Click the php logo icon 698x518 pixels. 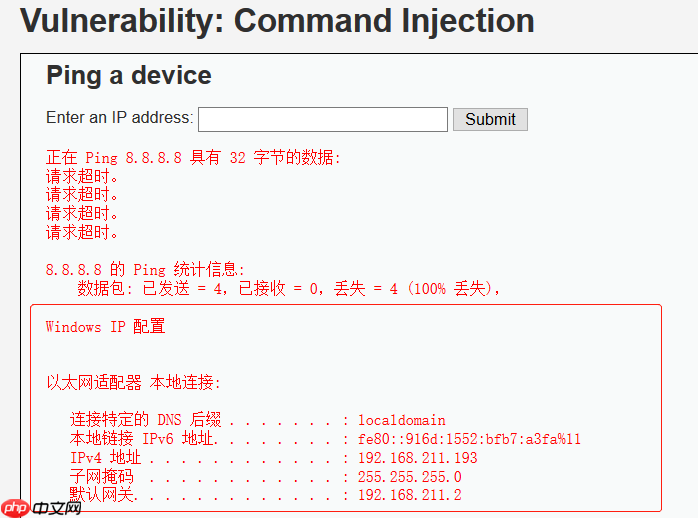coord(15,508)
